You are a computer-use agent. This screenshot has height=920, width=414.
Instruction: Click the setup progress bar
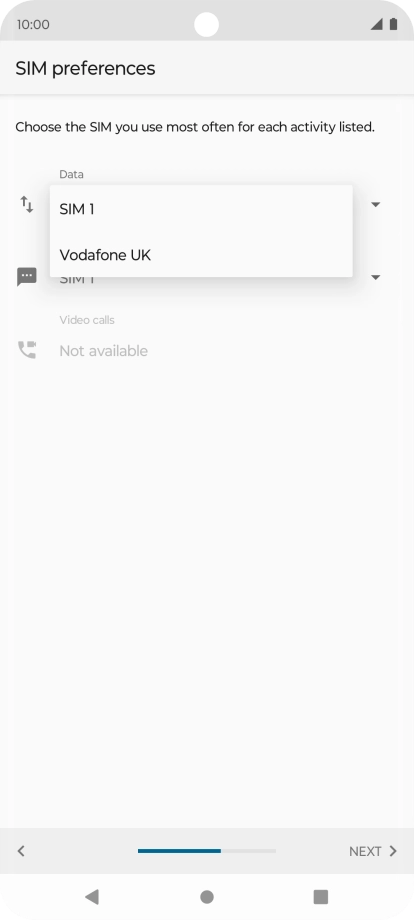coord(207,851)
